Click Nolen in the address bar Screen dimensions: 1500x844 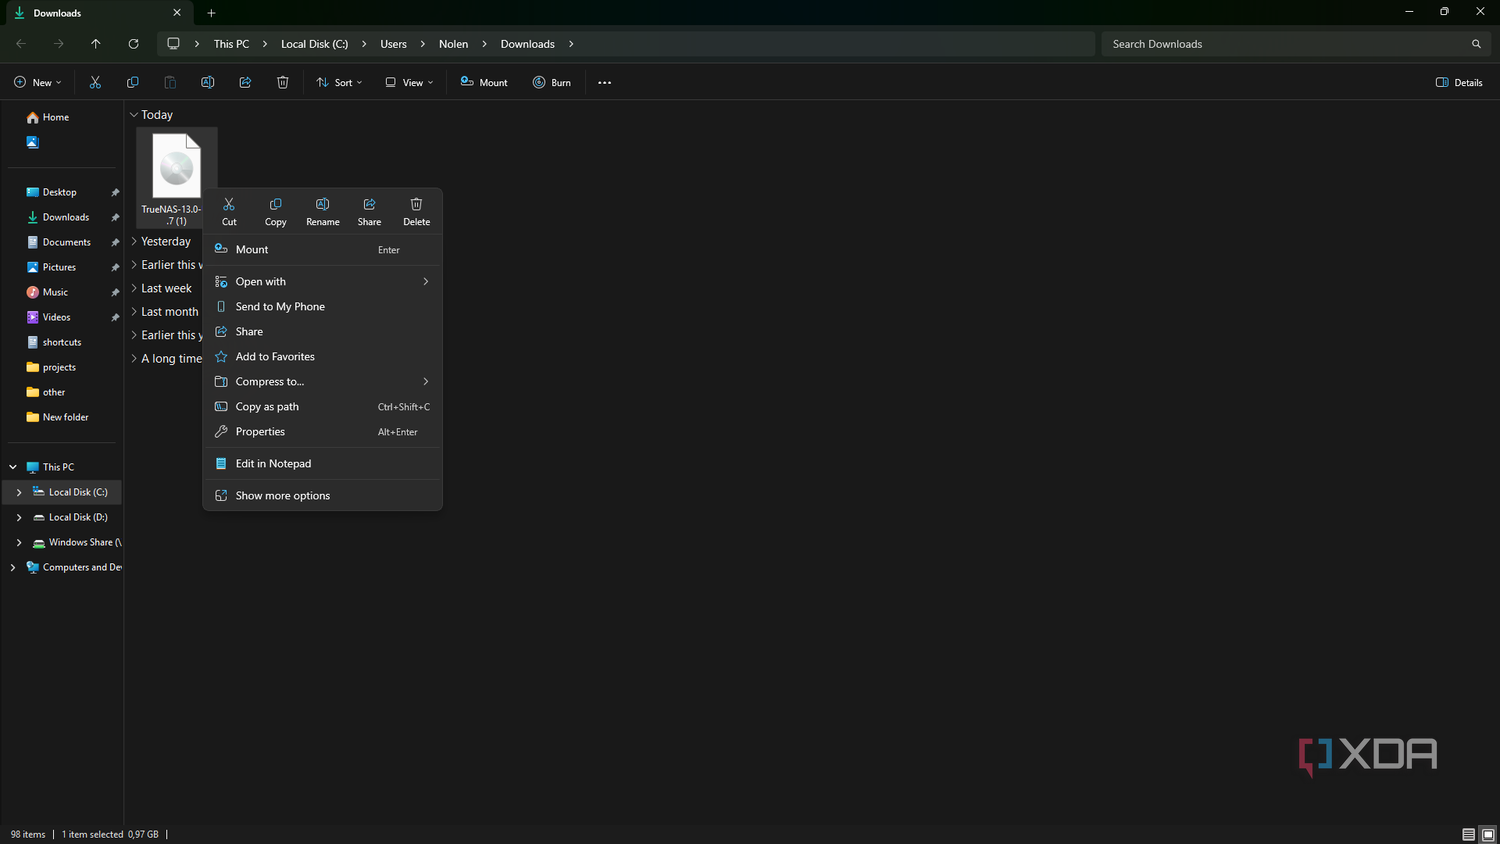[x=453, y=44]
